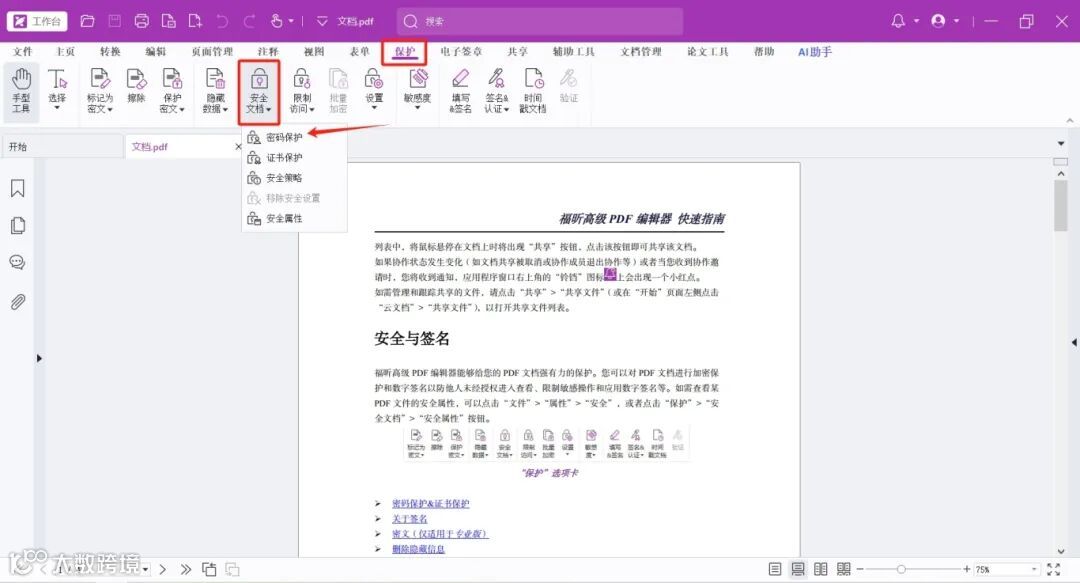This screenshot has height=583, width=1080.
Task: Open the 设置 settings tool in ribbon
Action: click(x=374, y=90)
